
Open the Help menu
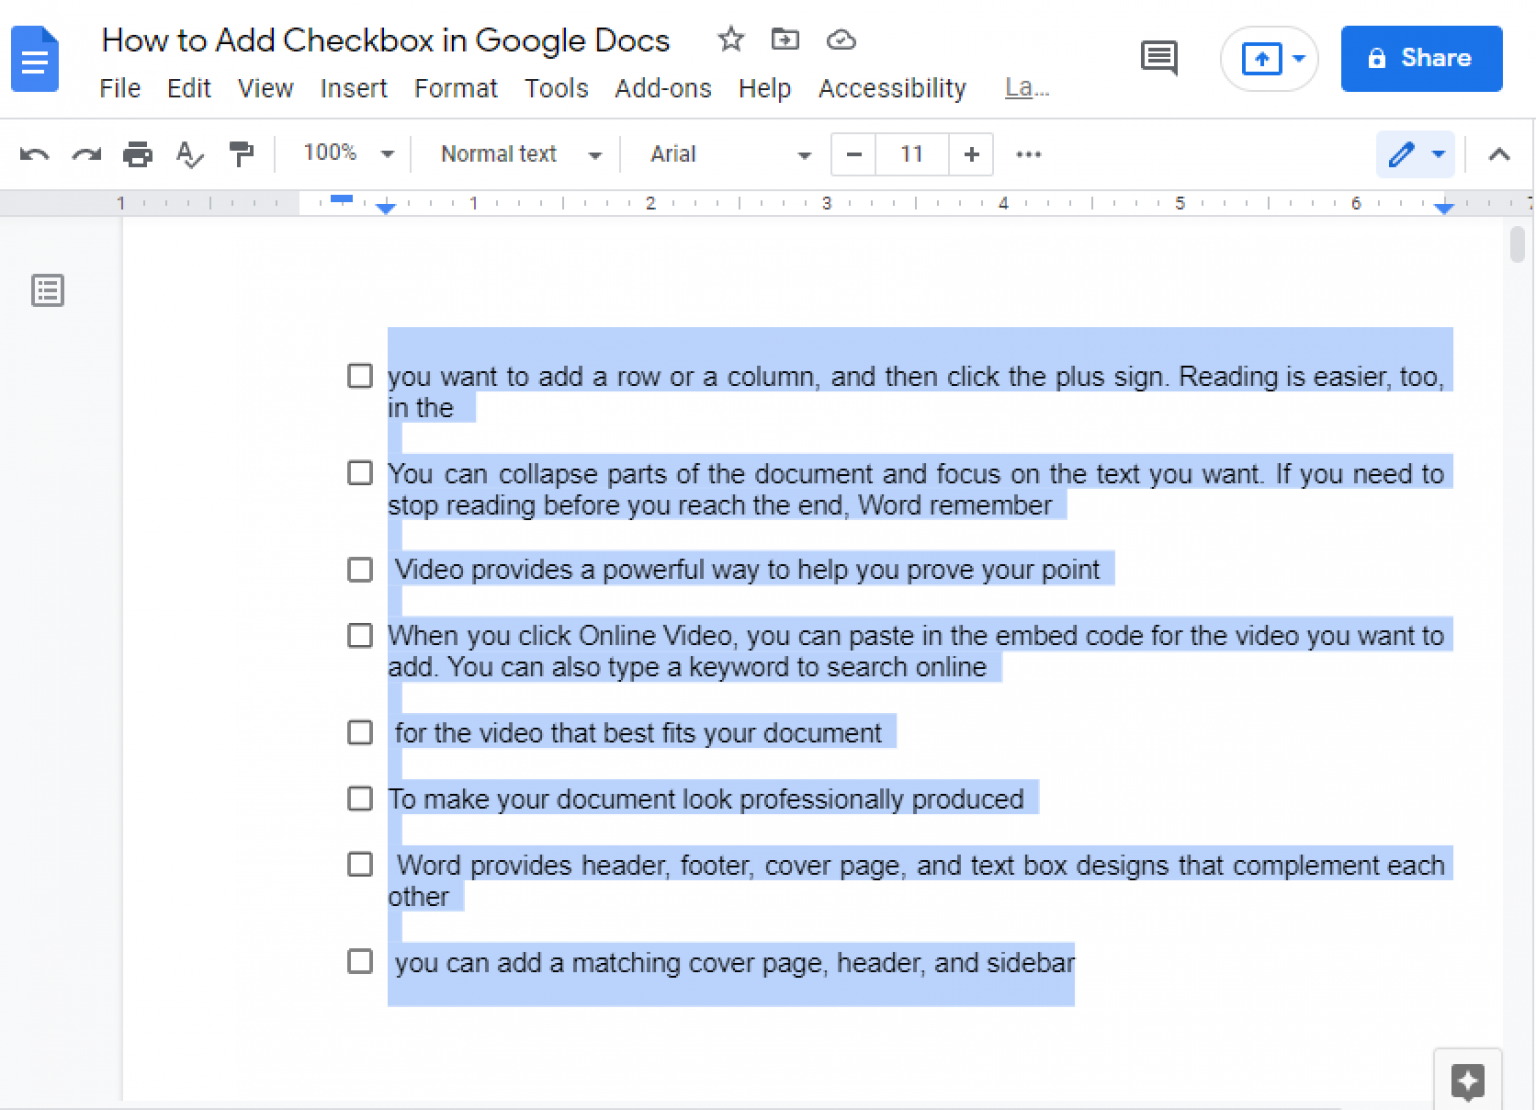click(765, 89)
